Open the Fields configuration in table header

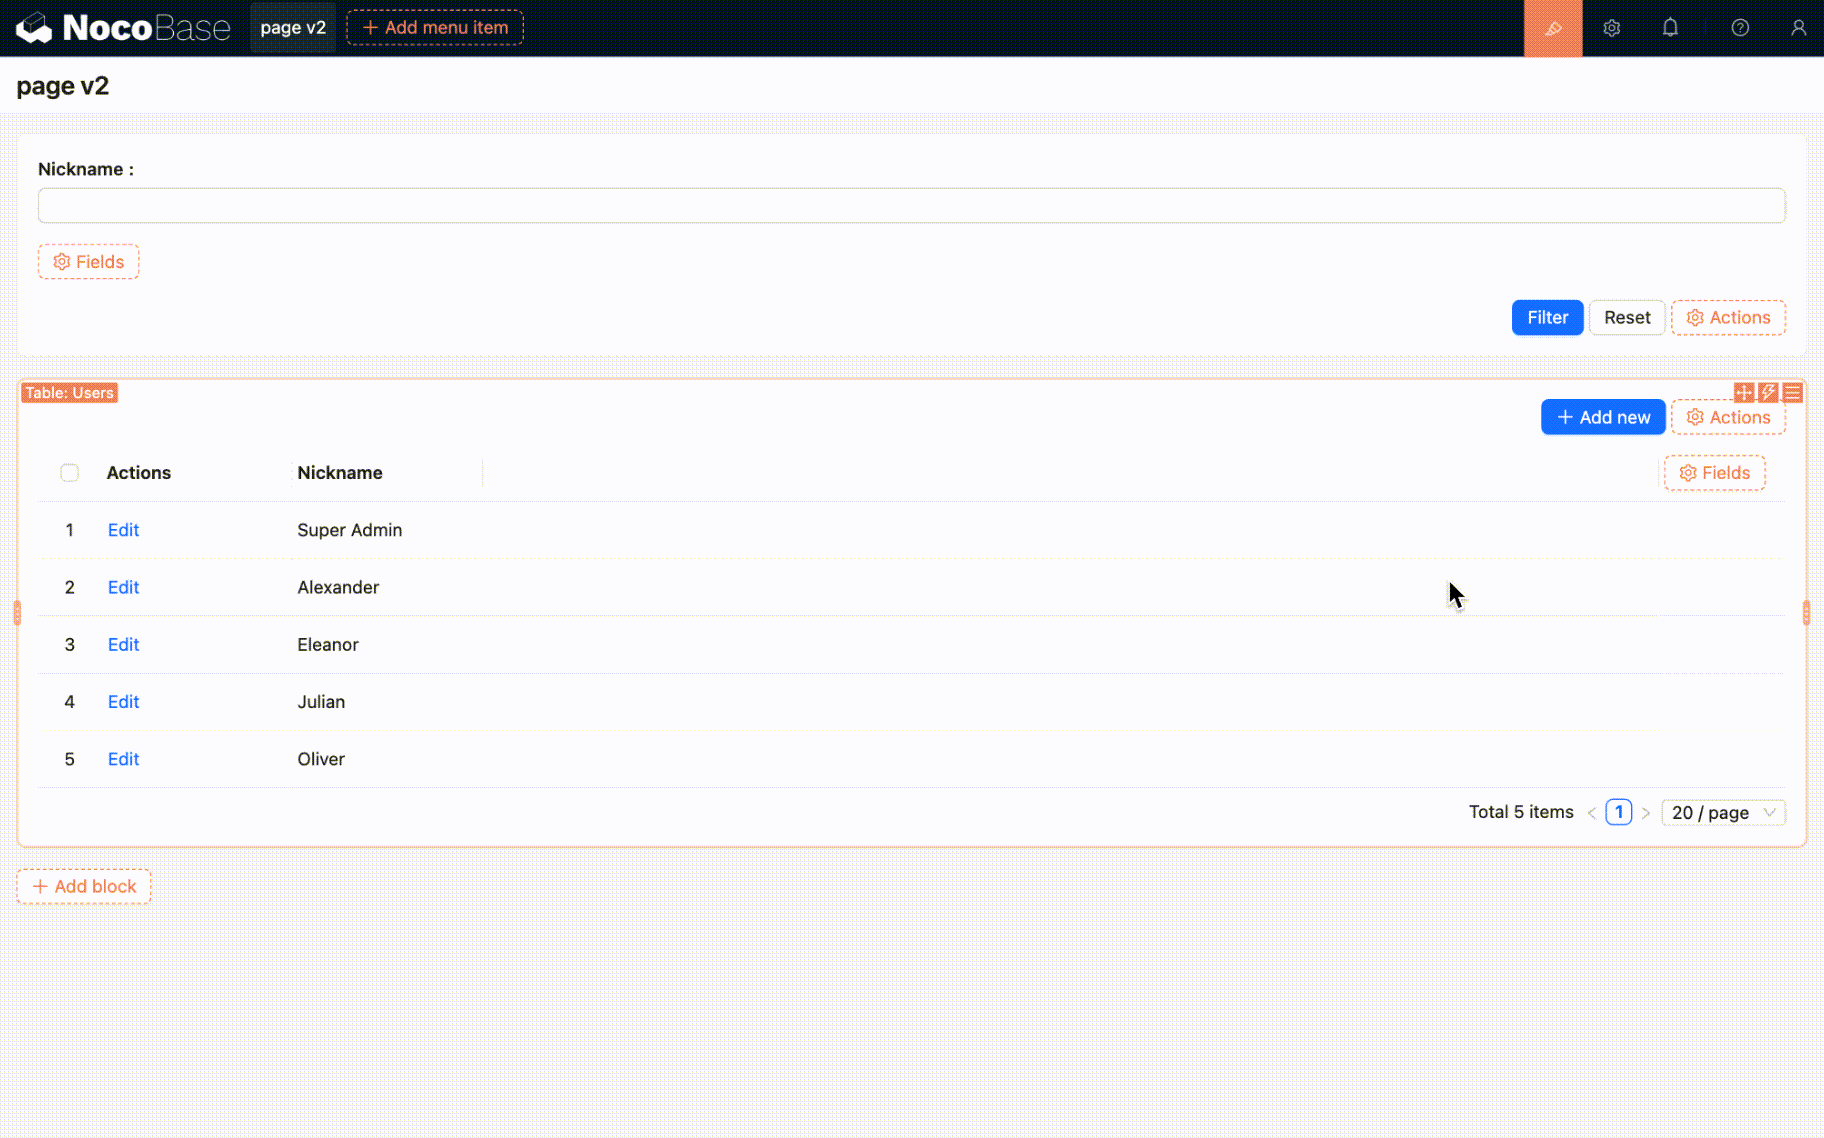tap(1714, 473)
